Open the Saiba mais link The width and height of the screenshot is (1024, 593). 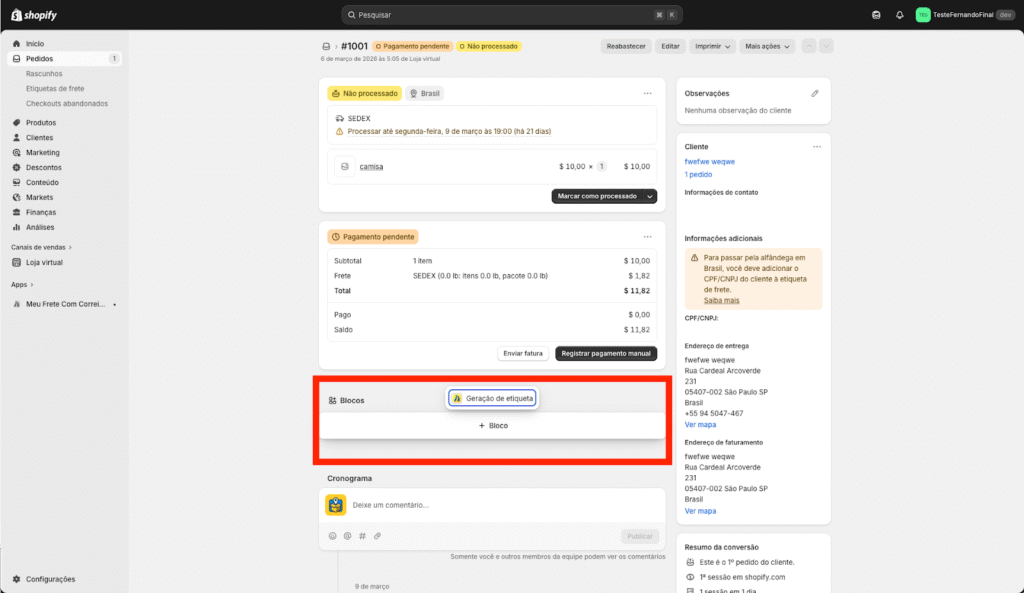pyautogui.click(x=721, y=300)
